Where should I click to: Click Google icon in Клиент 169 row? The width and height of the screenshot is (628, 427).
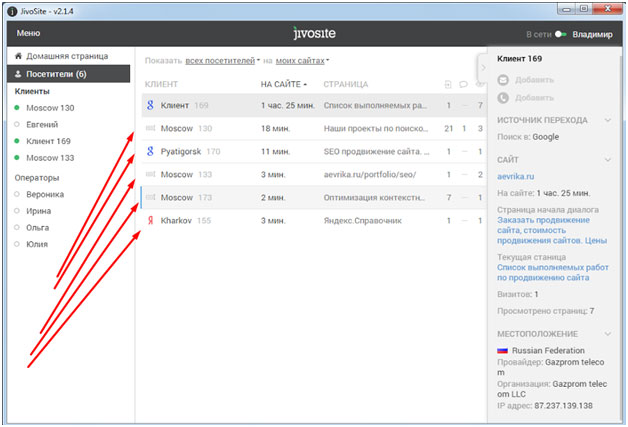point(150,105)
